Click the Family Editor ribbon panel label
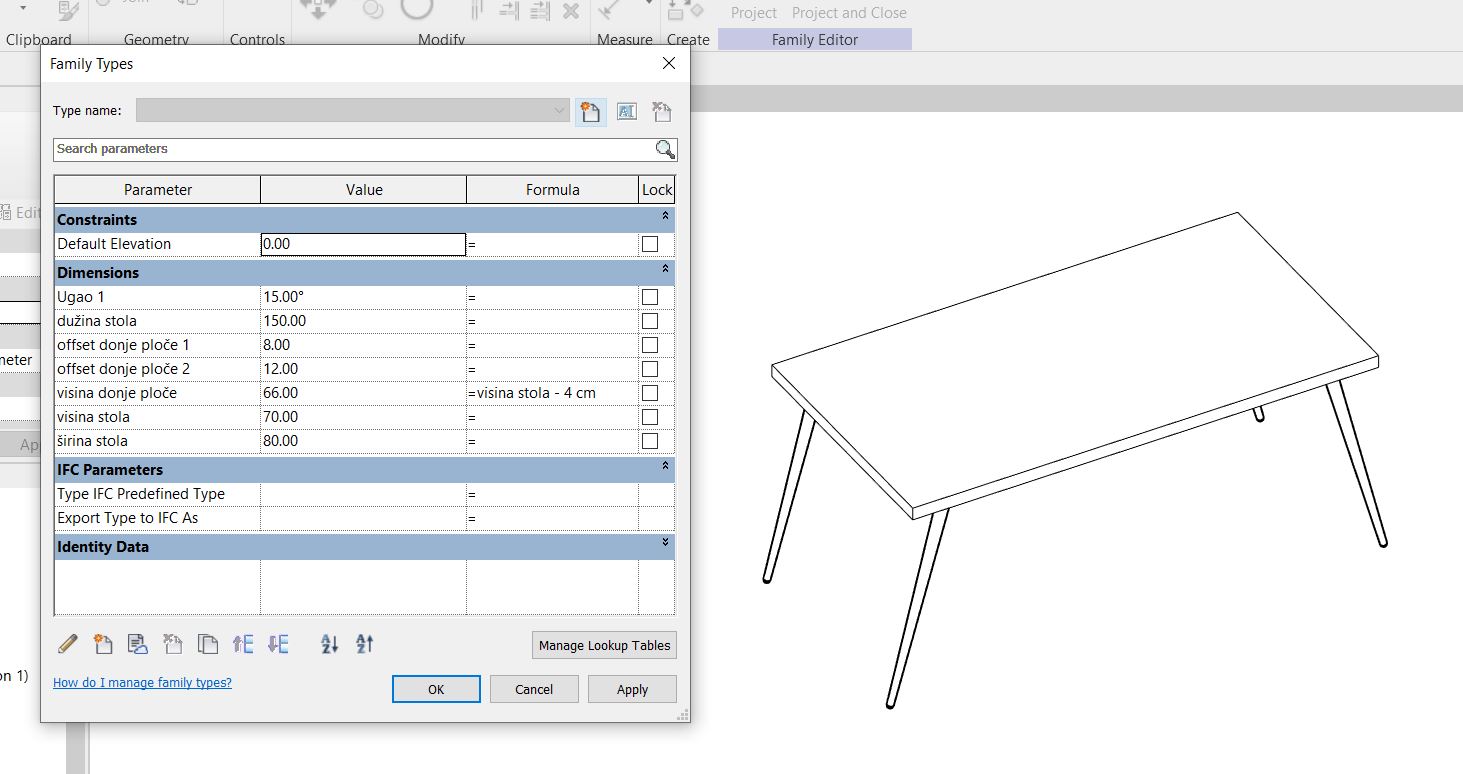Screen dimensions: 1463x774 (x=815, y=40)
